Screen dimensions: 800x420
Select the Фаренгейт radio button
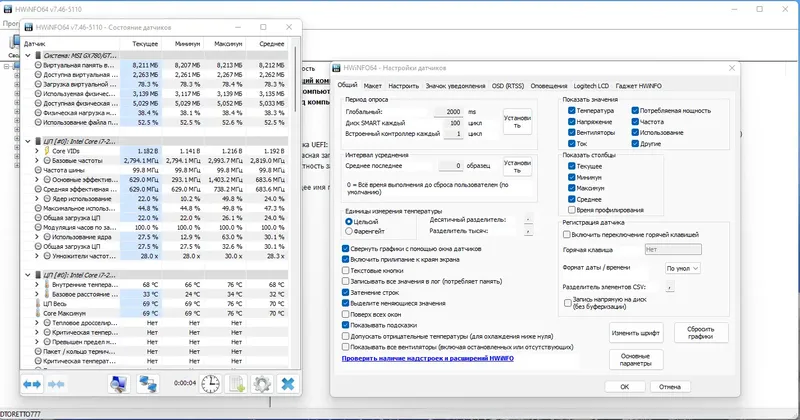[x=349, y=231]
